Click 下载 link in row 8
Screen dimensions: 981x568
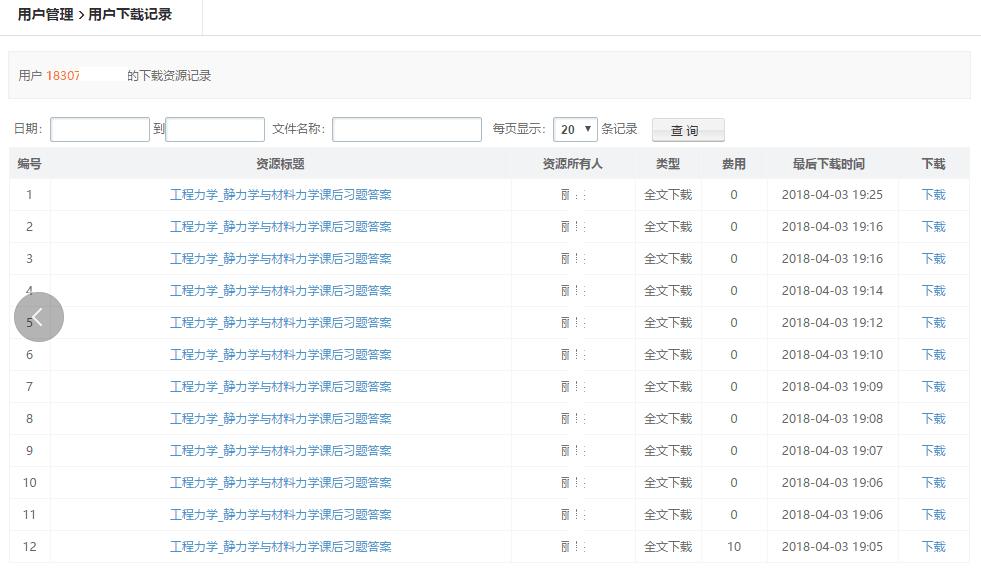tap(933, 419)
